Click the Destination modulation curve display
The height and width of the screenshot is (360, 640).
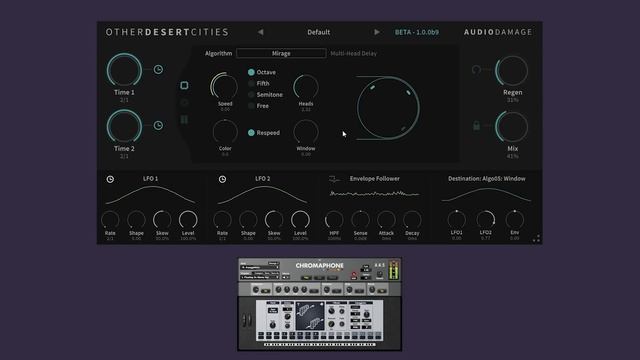tap(487, 195)
